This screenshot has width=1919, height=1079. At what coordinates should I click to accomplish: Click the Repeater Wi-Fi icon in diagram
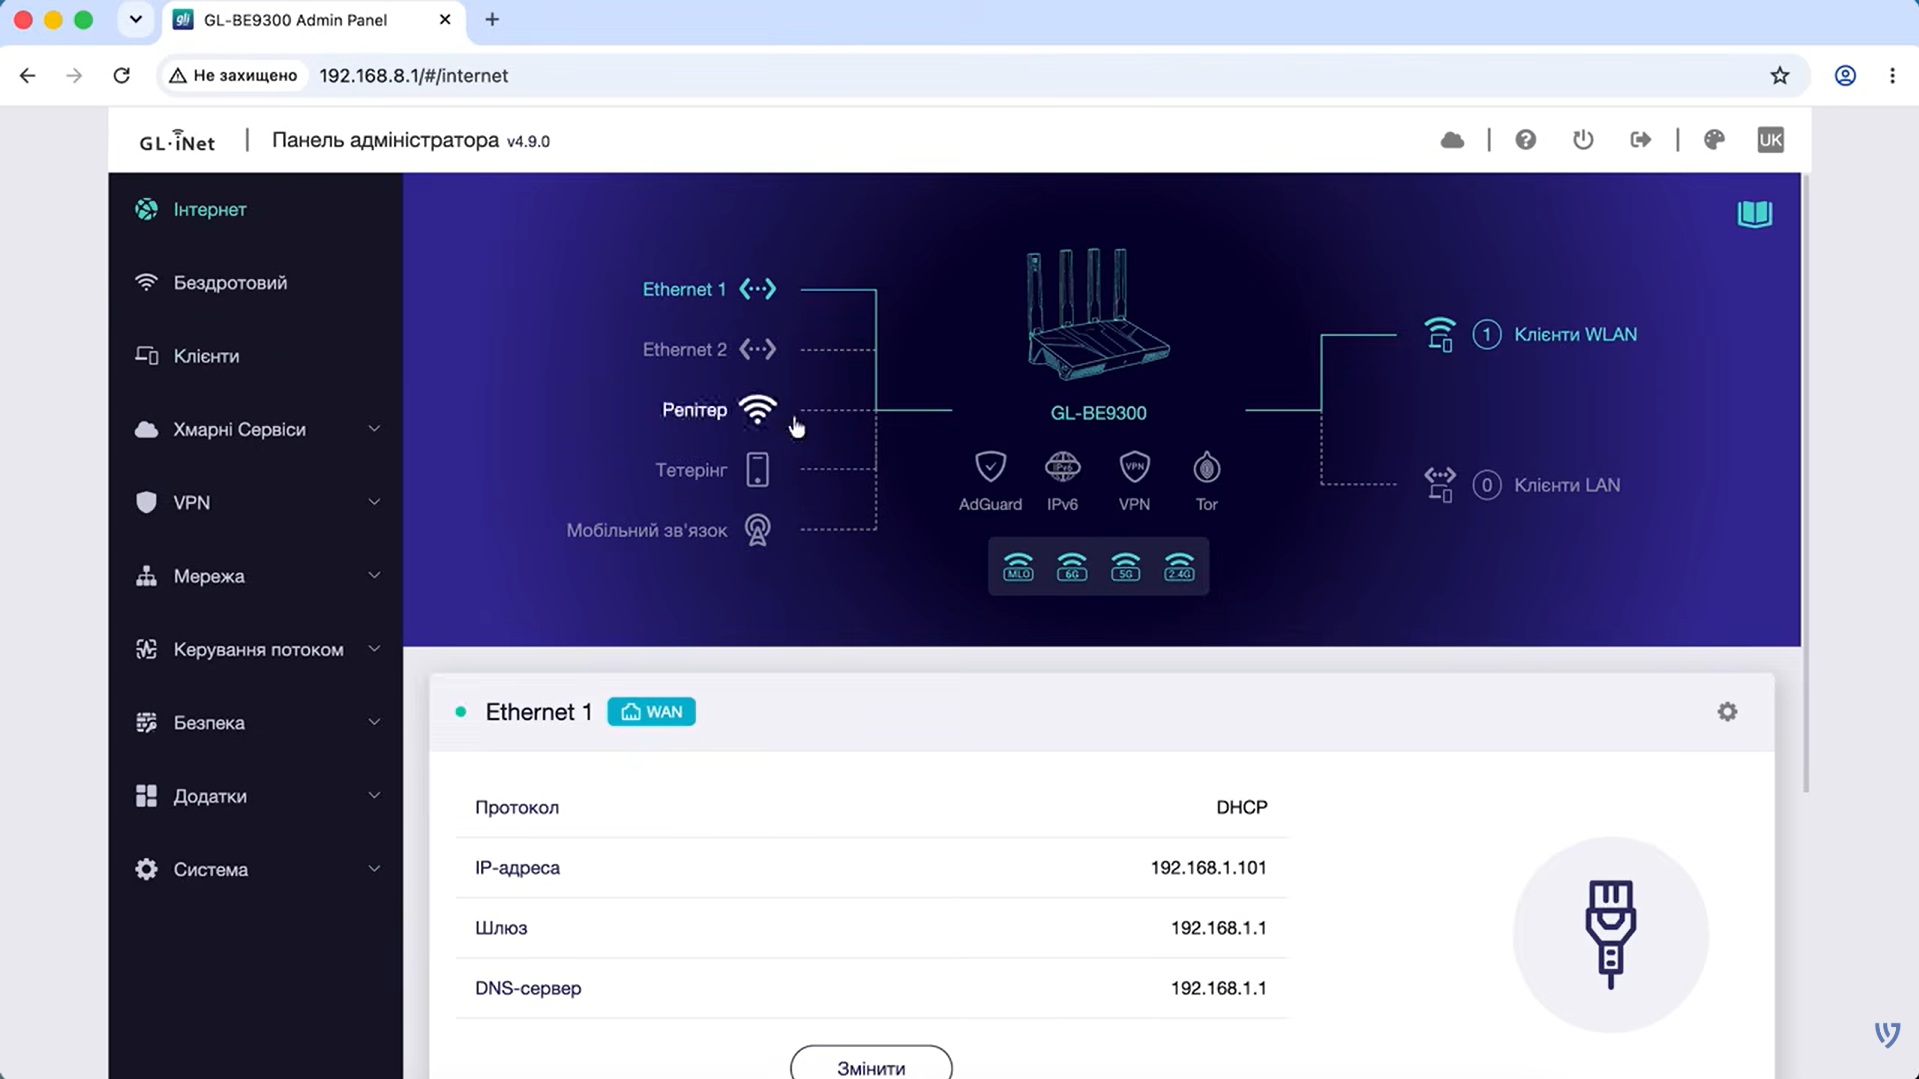click(x=757, y=409)
